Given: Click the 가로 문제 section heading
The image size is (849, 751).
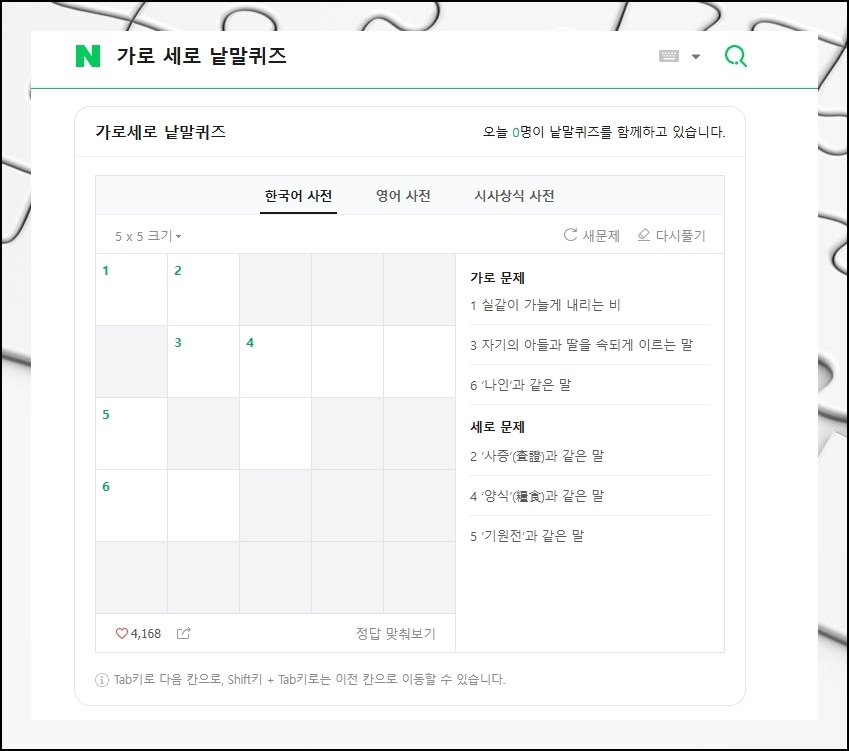Looking at the screenshot, I should [498, 278].
